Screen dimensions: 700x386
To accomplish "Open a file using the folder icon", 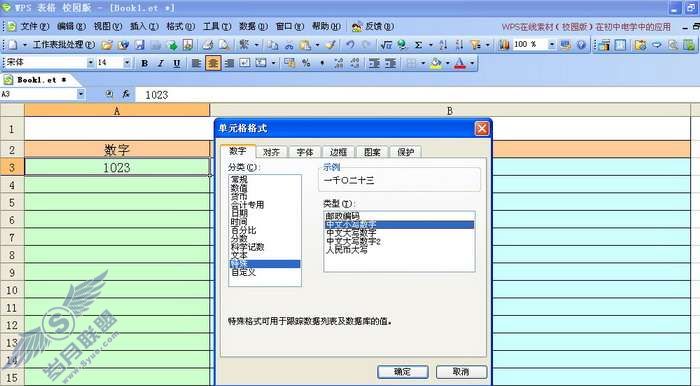I will coord(106,45).
